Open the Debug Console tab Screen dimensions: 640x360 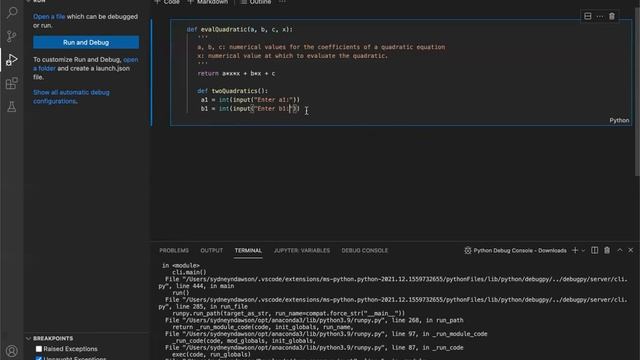coord(364,251)
